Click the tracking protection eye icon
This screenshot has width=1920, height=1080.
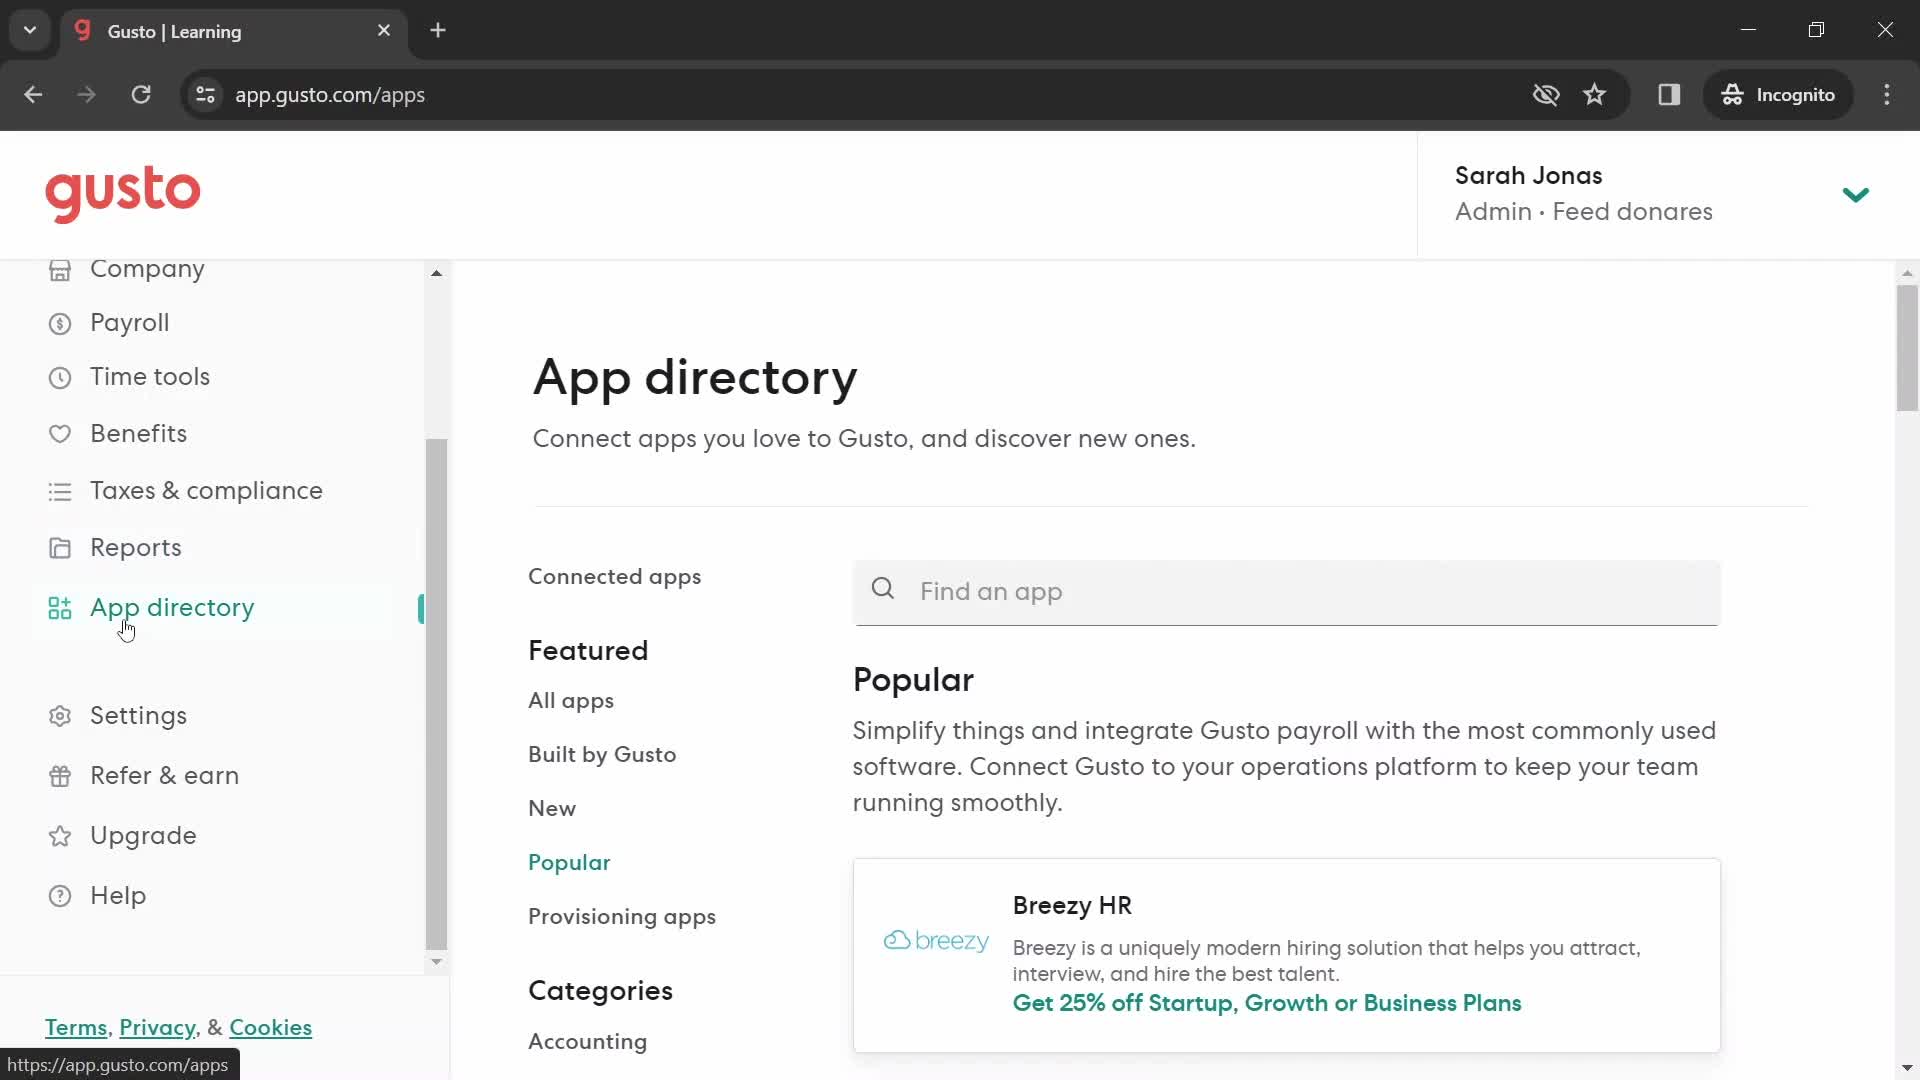1546,95
